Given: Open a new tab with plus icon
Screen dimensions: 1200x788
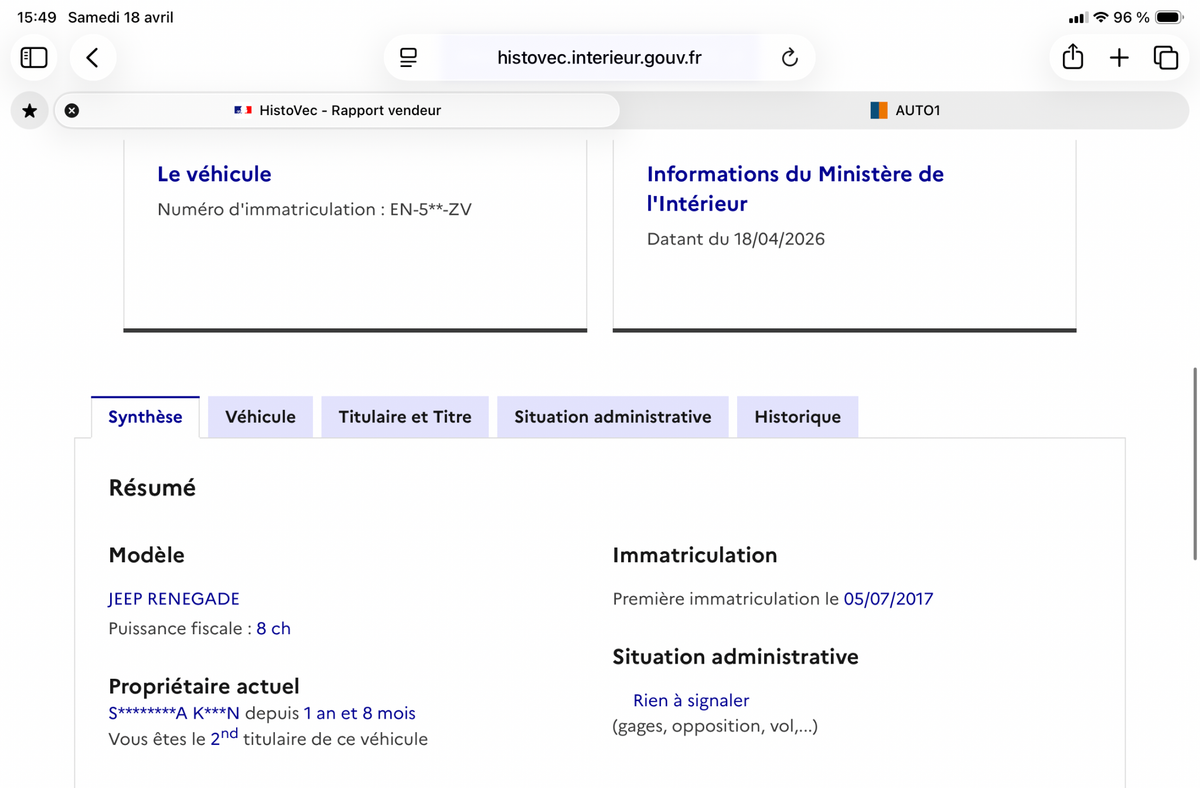Looking at the screenshot, I should pos(1119,58).
